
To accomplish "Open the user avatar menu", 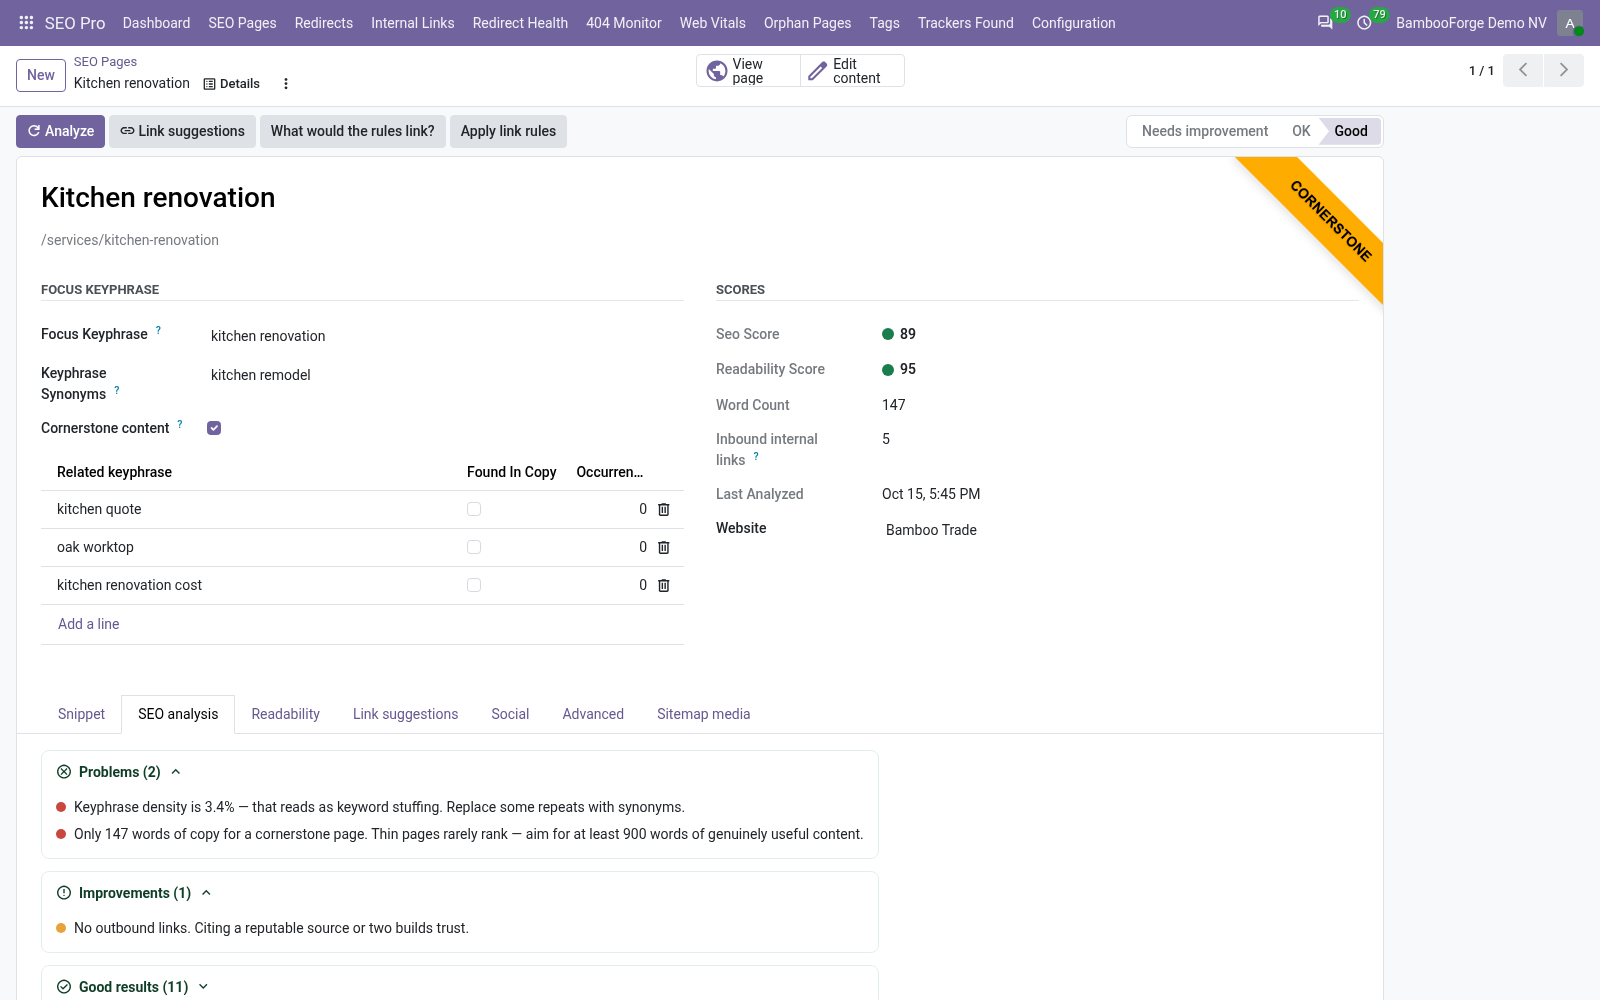I will tap(1570, 23).
